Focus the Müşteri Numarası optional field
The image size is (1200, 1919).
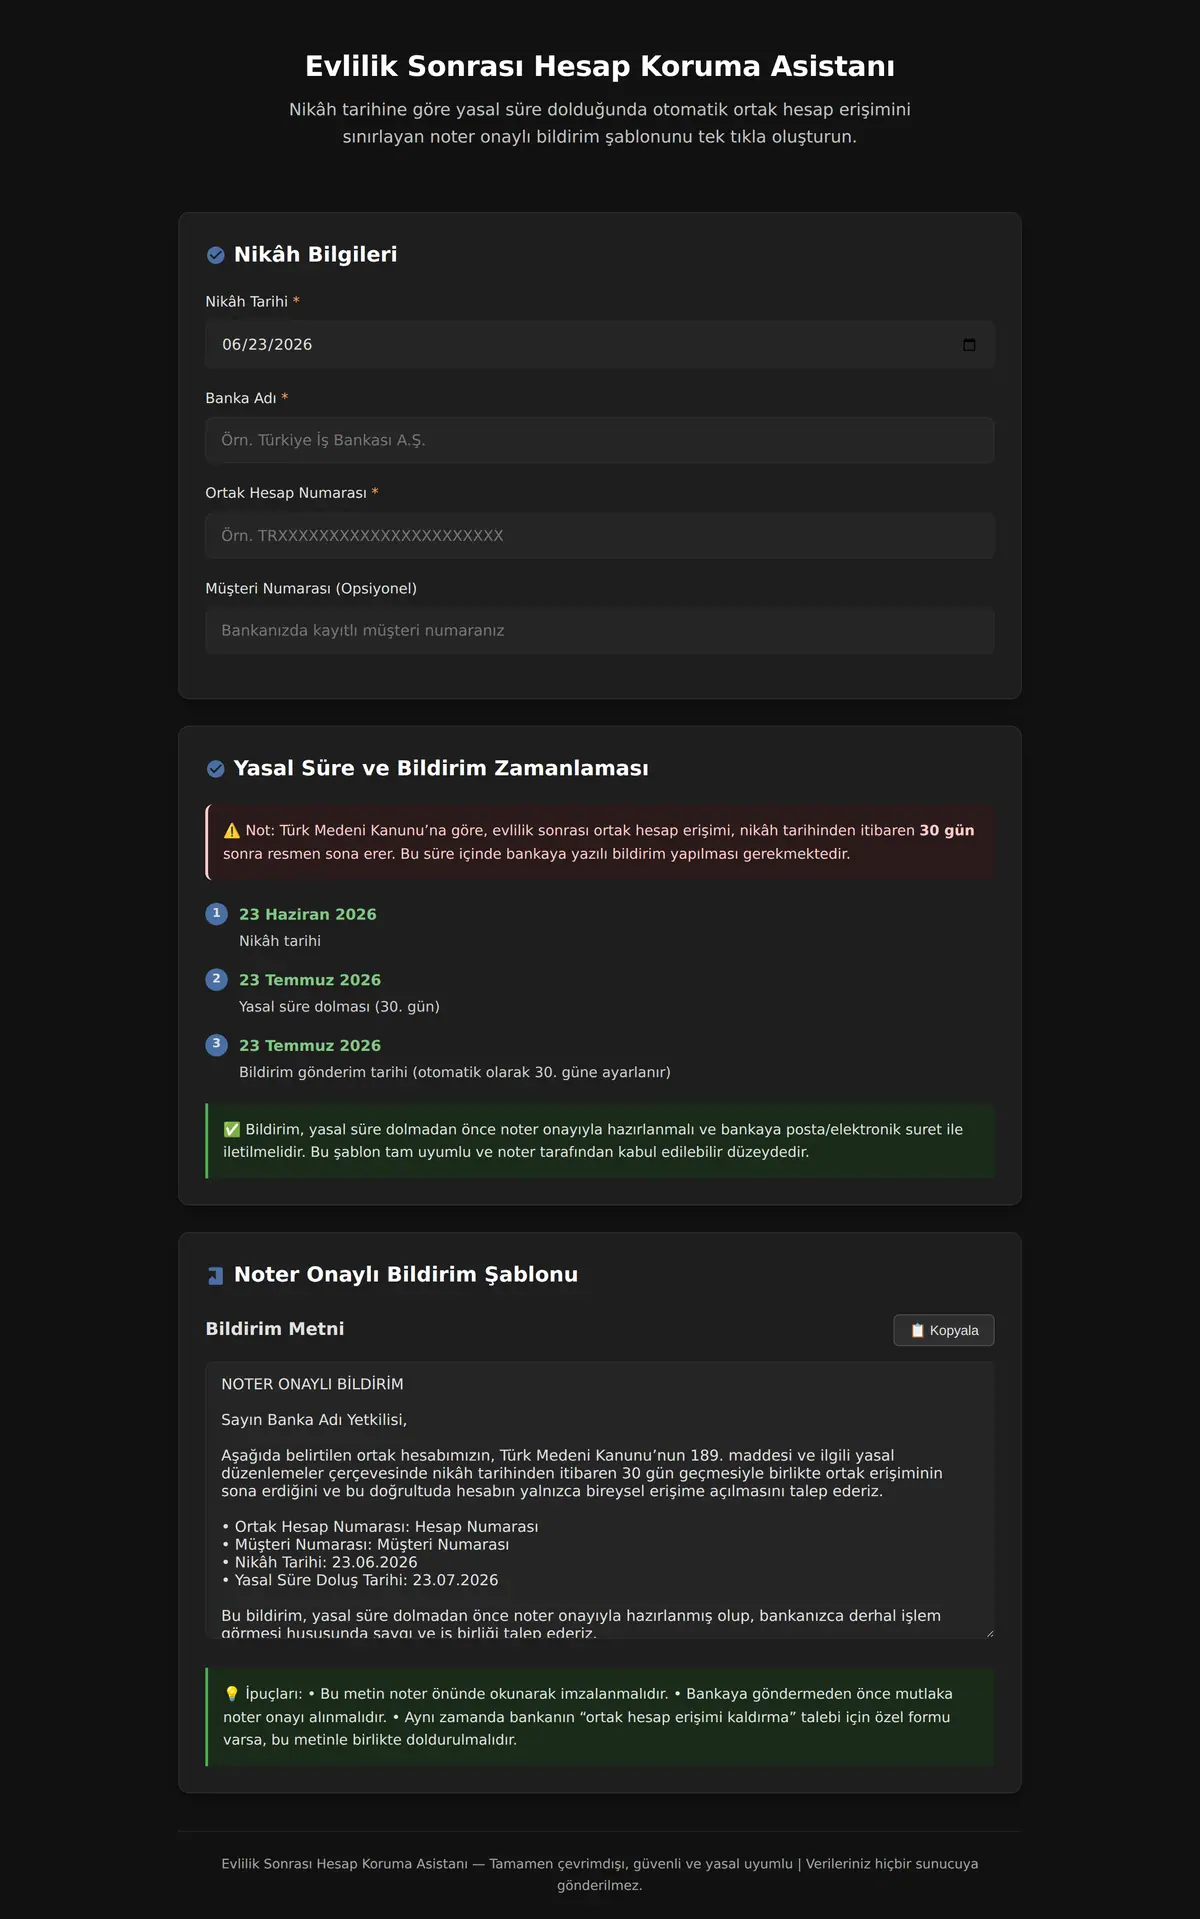[x=600, y=631]
